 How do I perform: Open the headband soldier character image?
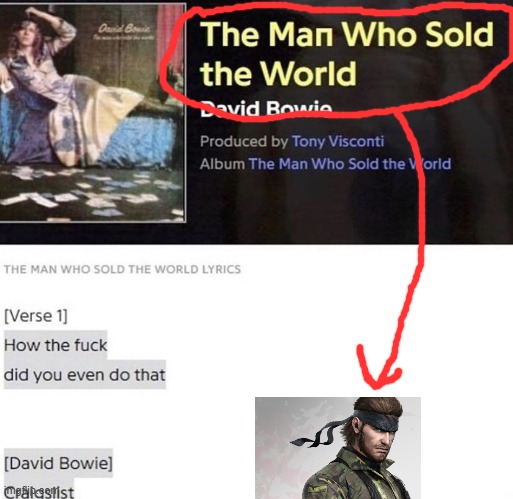338,448
